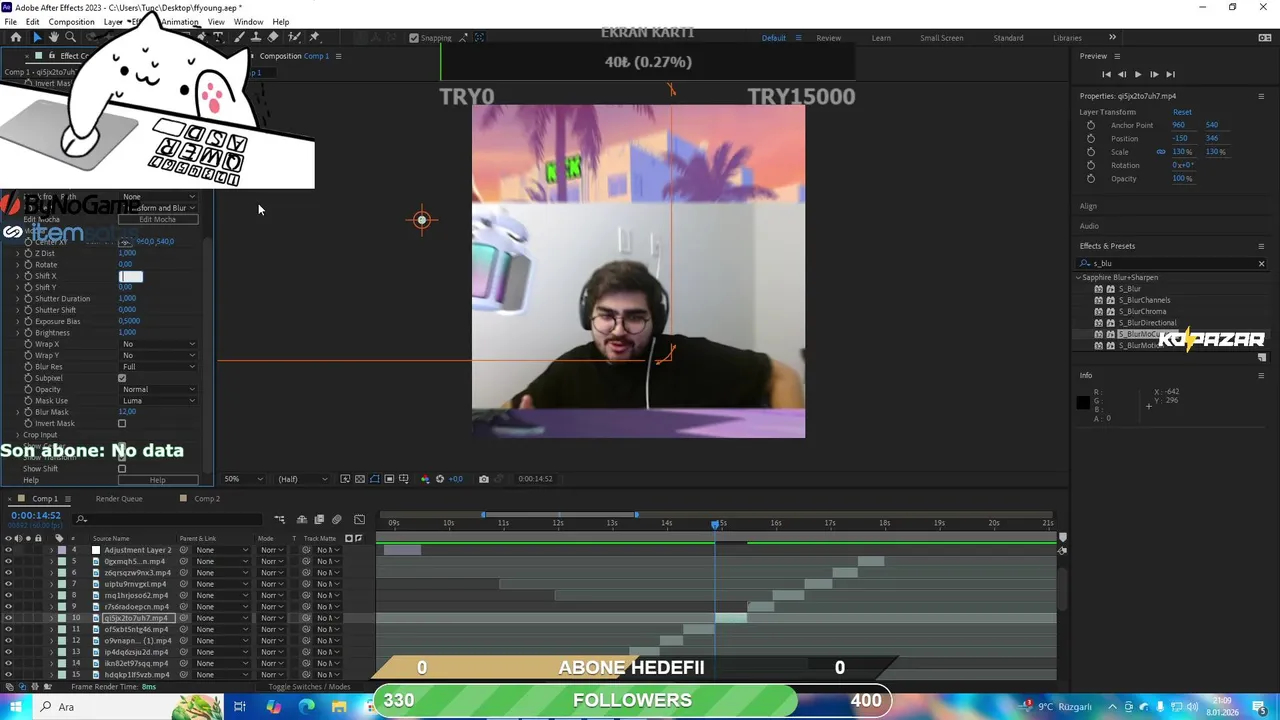
Task: Toggle the Graph Editor in timeline
Action: point(359,519)
